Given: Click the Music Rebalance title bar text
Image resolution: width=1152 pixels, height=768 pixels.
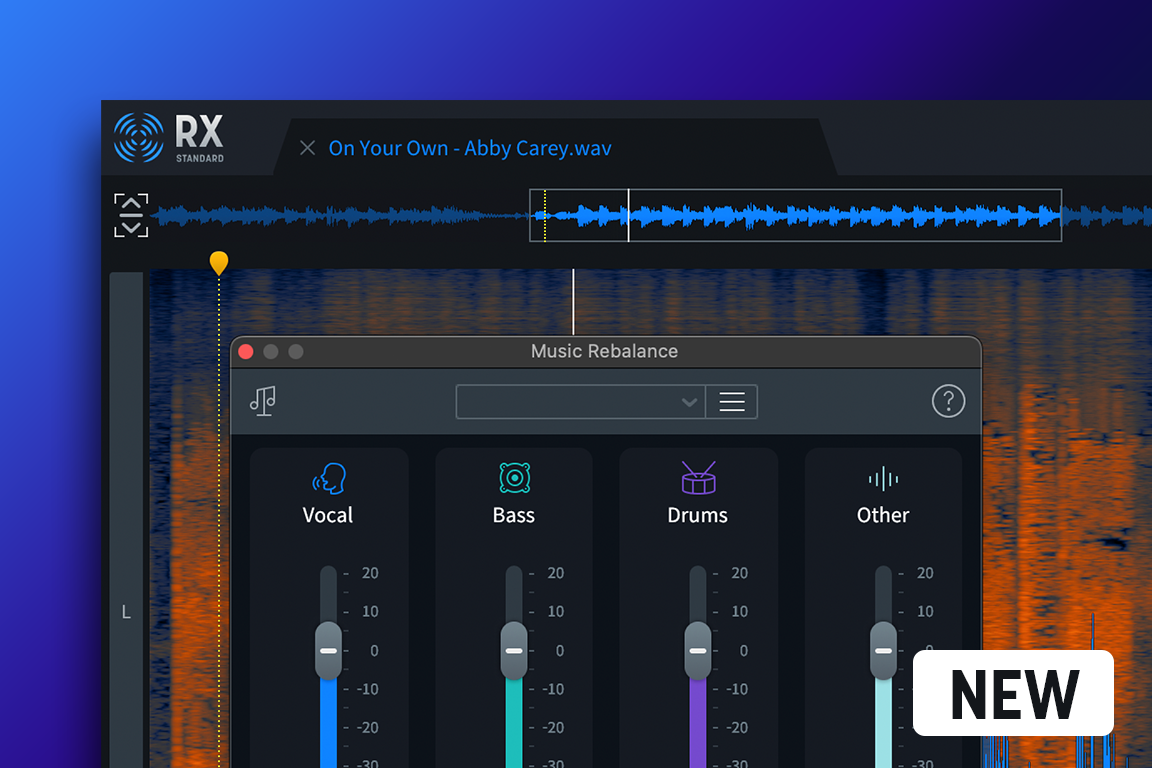Looking at the screenshot, I should point(605,351).
